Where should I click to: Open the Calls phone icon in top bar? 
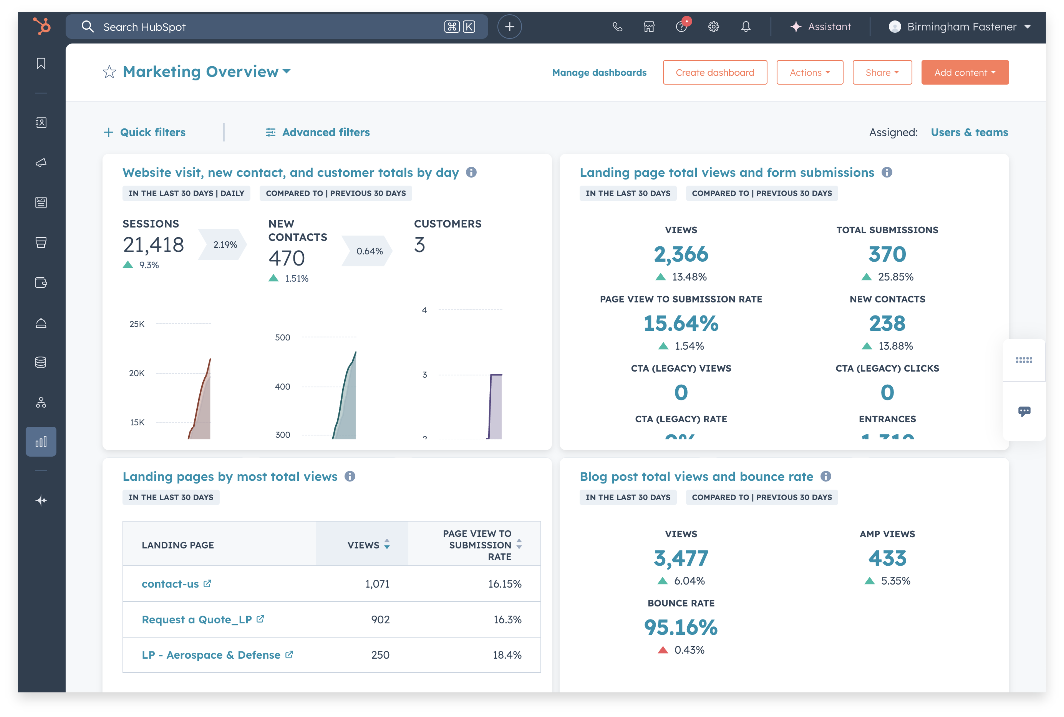pos(617,26)
